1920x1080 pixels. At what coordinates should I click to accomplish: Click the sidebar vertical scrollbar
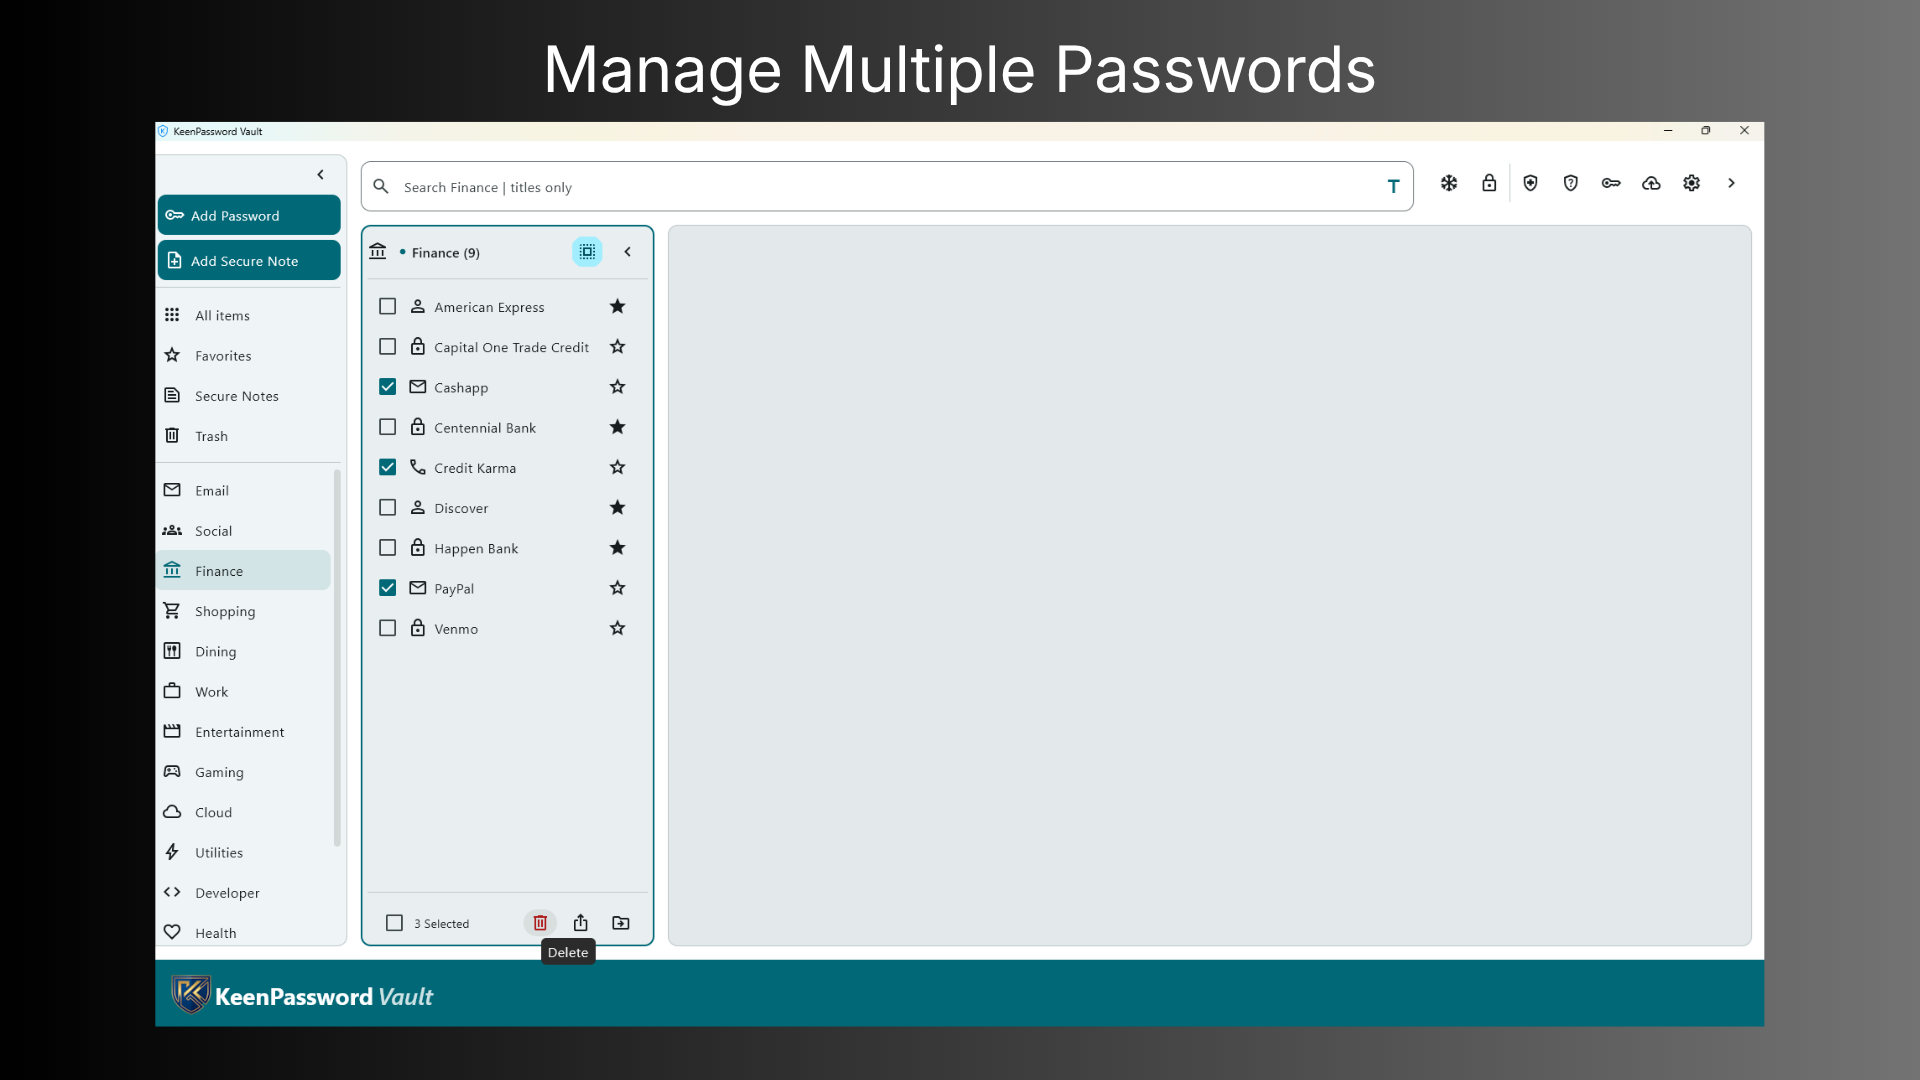337,660
